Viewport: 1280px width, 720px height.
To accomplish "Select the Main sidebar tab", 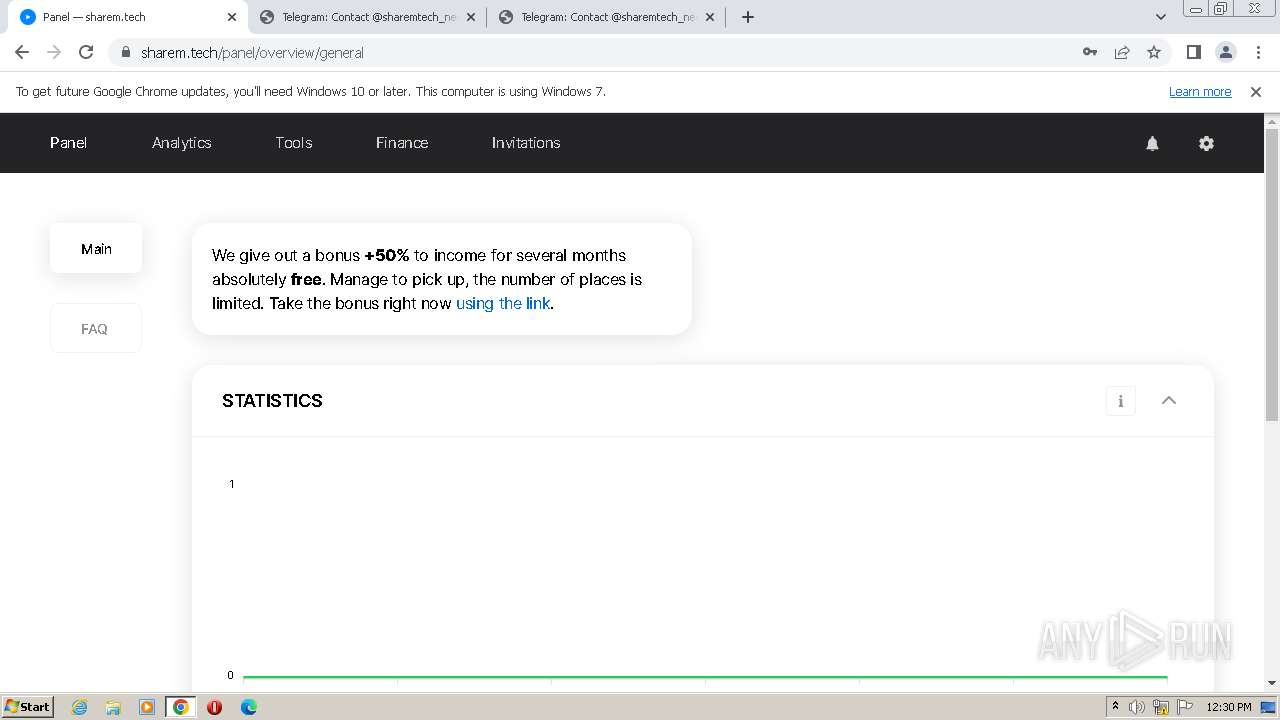I will (x=96, y=248).
